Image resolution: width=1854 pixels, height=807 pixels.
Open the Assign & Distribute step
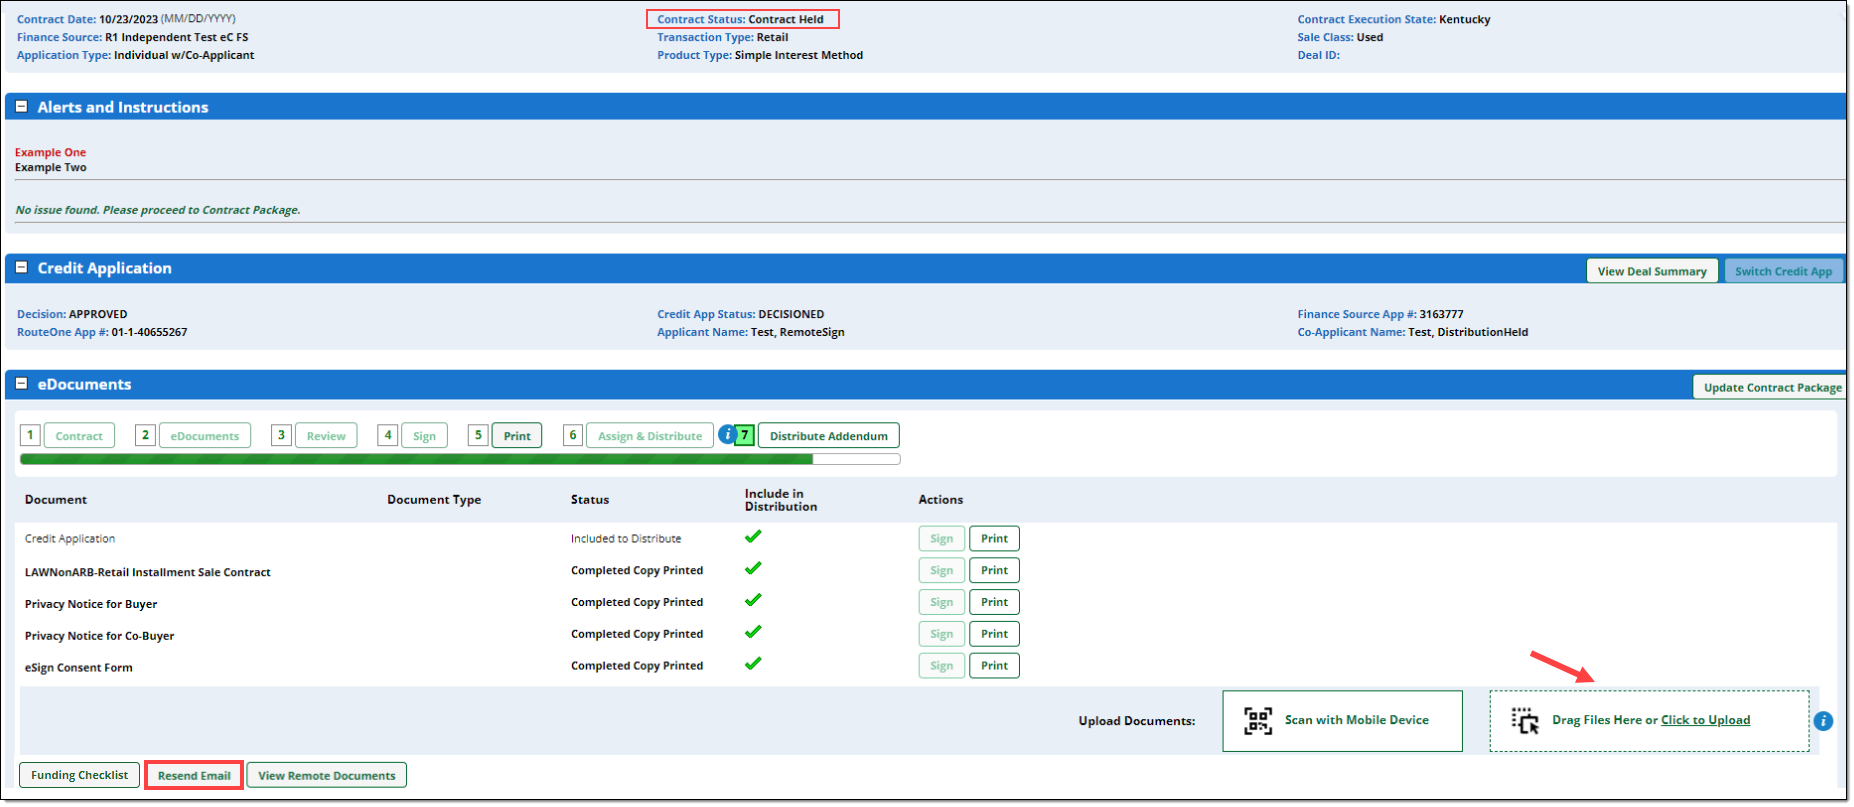point(650,436)
